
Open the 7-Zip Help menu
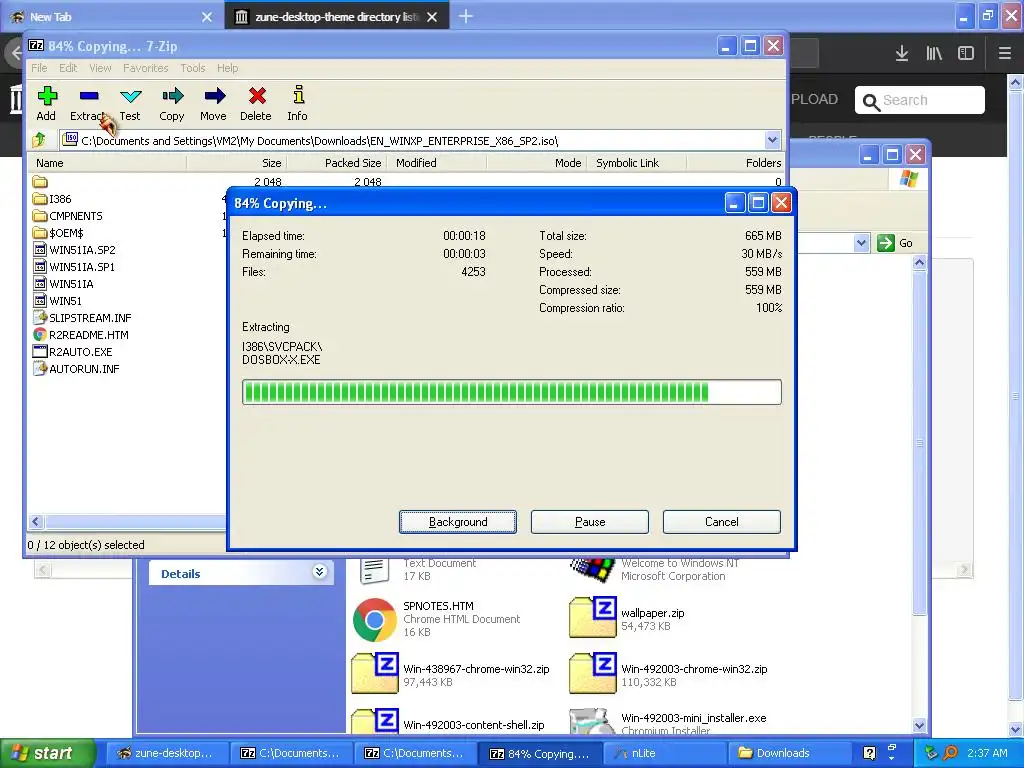227,68
